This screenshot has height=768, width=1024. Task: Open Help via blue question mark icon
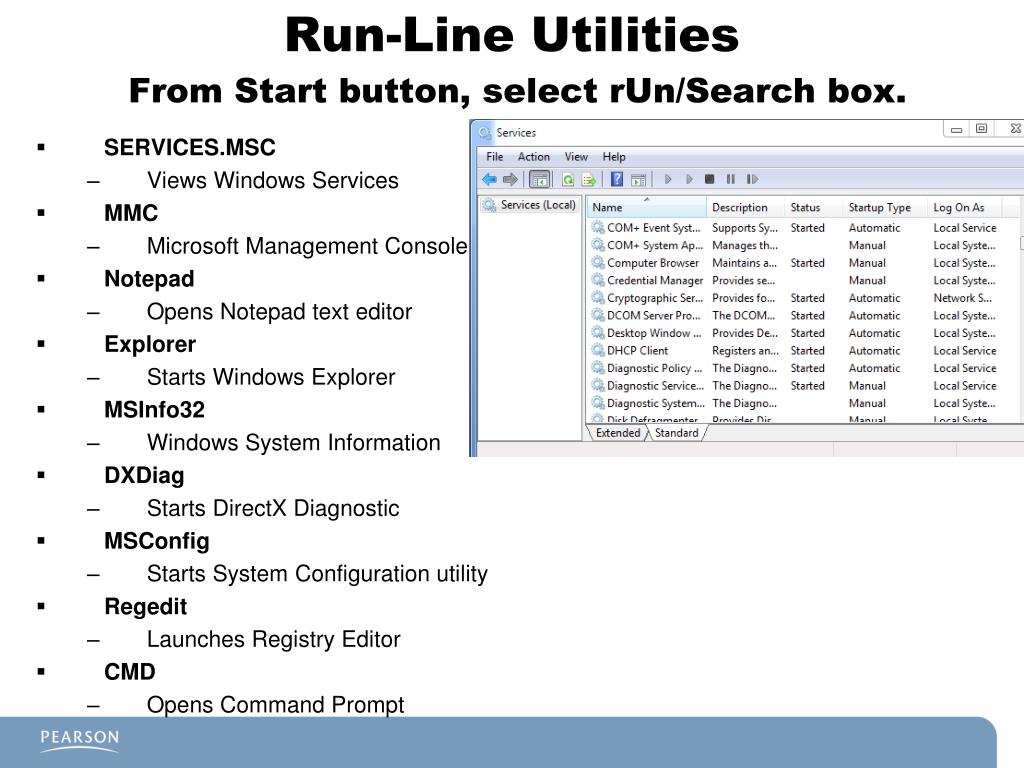[617, 179]
